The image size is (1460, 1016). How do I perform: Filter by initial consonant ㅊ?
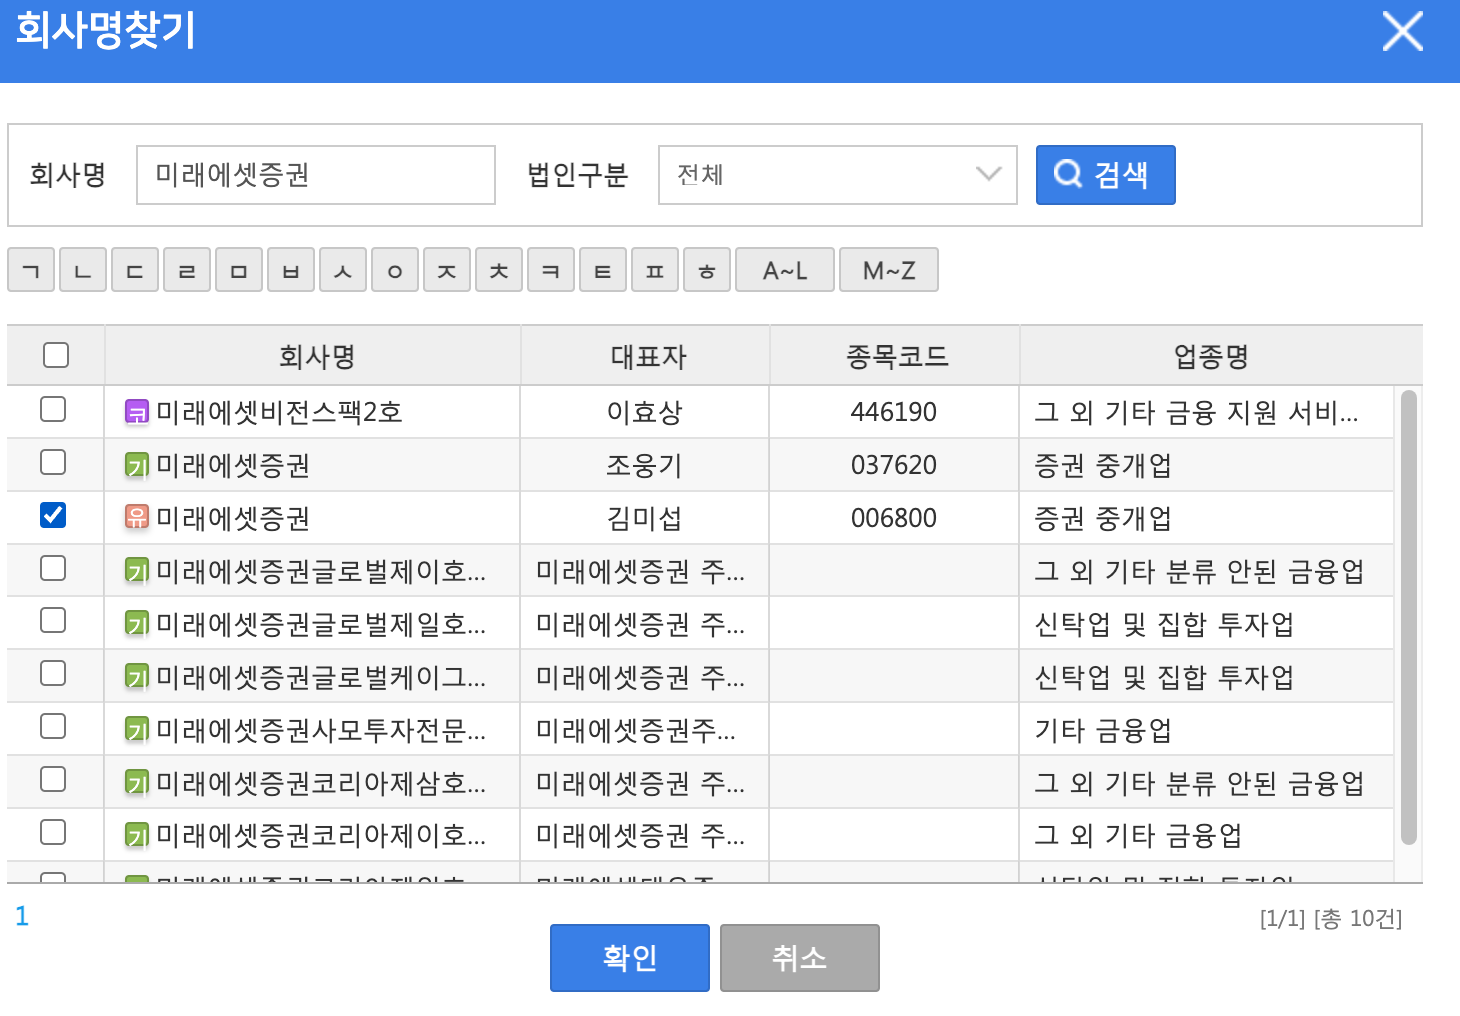point(499,270)
